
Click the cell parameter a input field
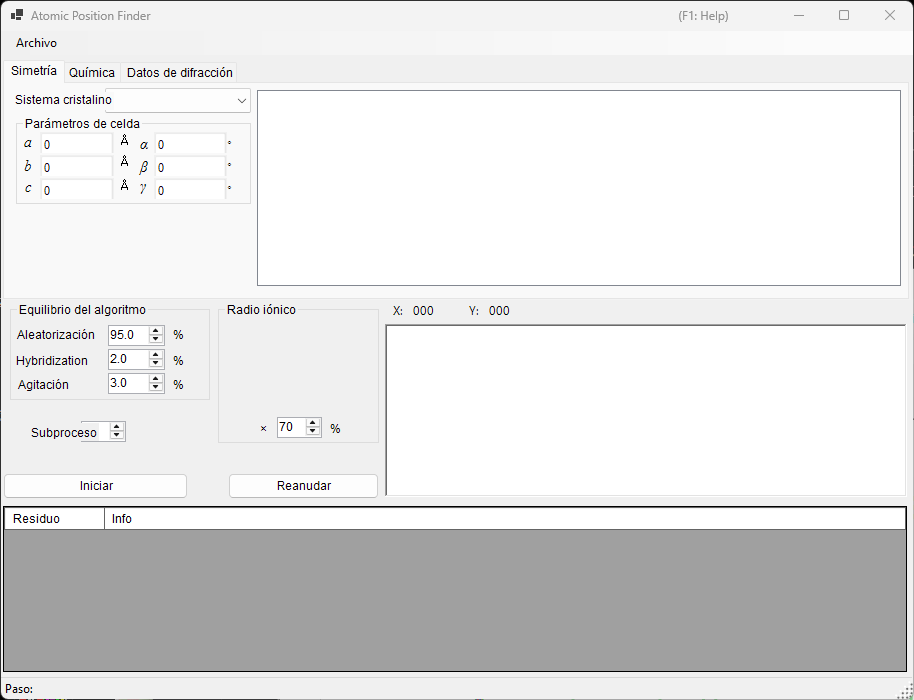click(x=76, y=144)
